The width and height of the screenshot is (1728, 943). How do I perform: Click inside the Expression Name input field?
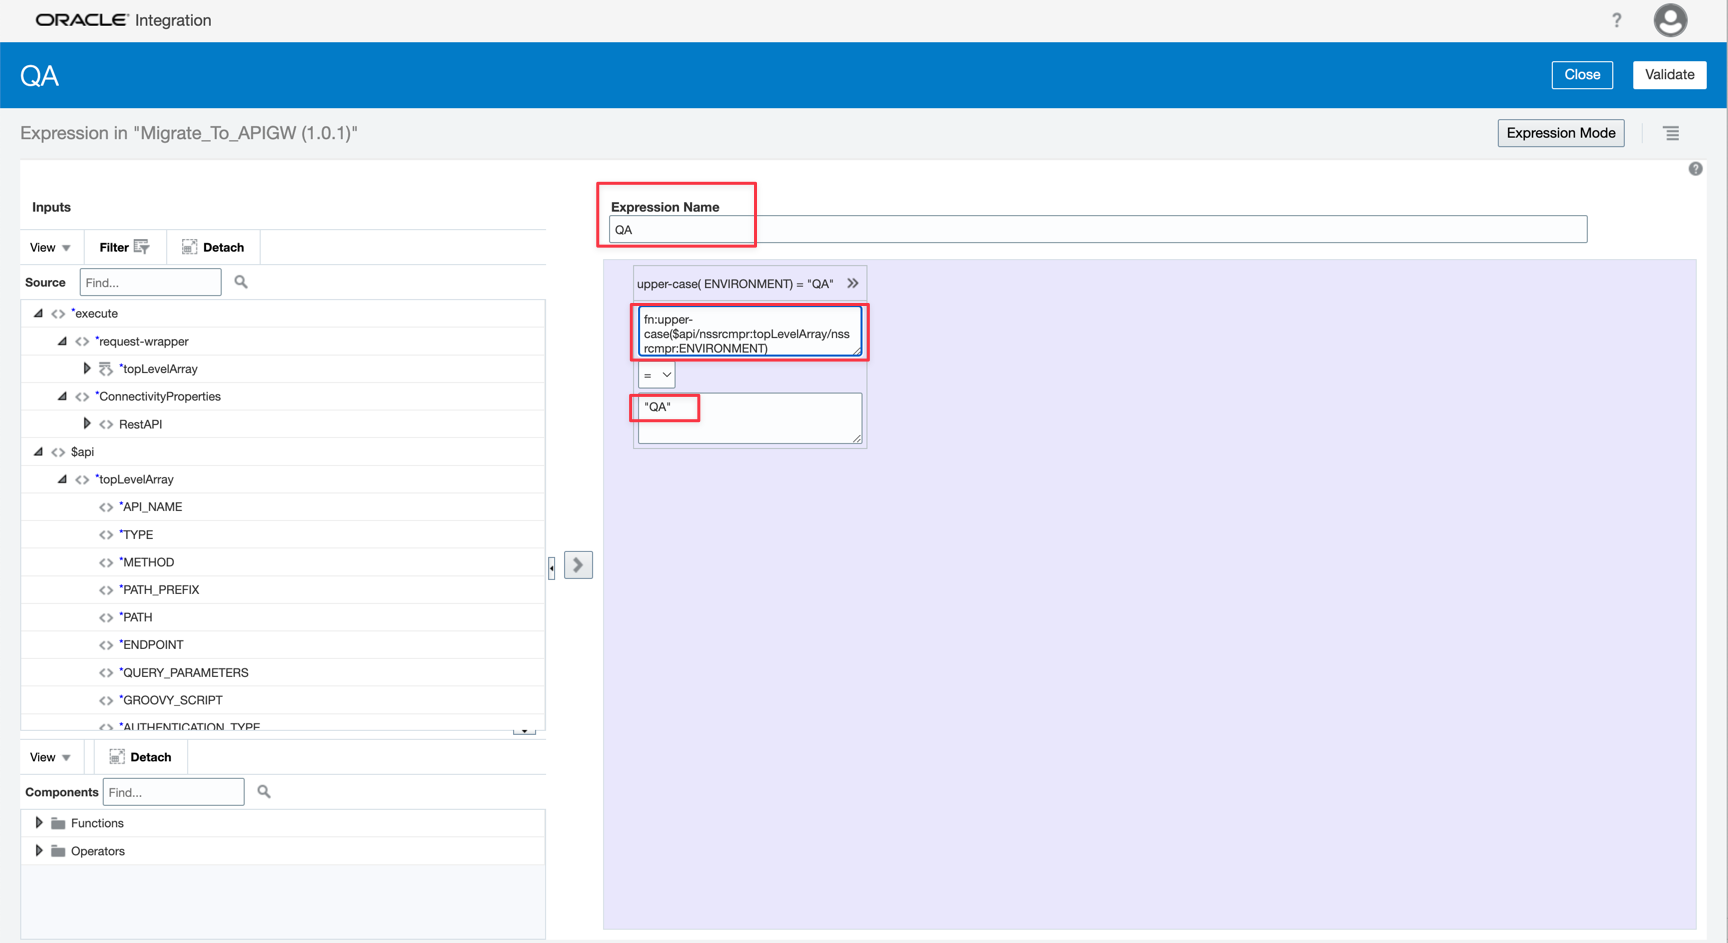coord(1000,228)
